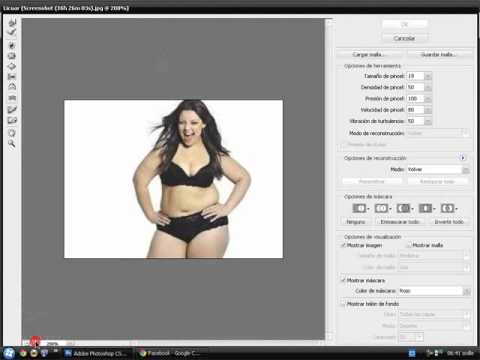The width and height of the screenshot is (480, 360).
Task: Click the Intersect with Selection mask icon
Action: (x=426, y=208)
